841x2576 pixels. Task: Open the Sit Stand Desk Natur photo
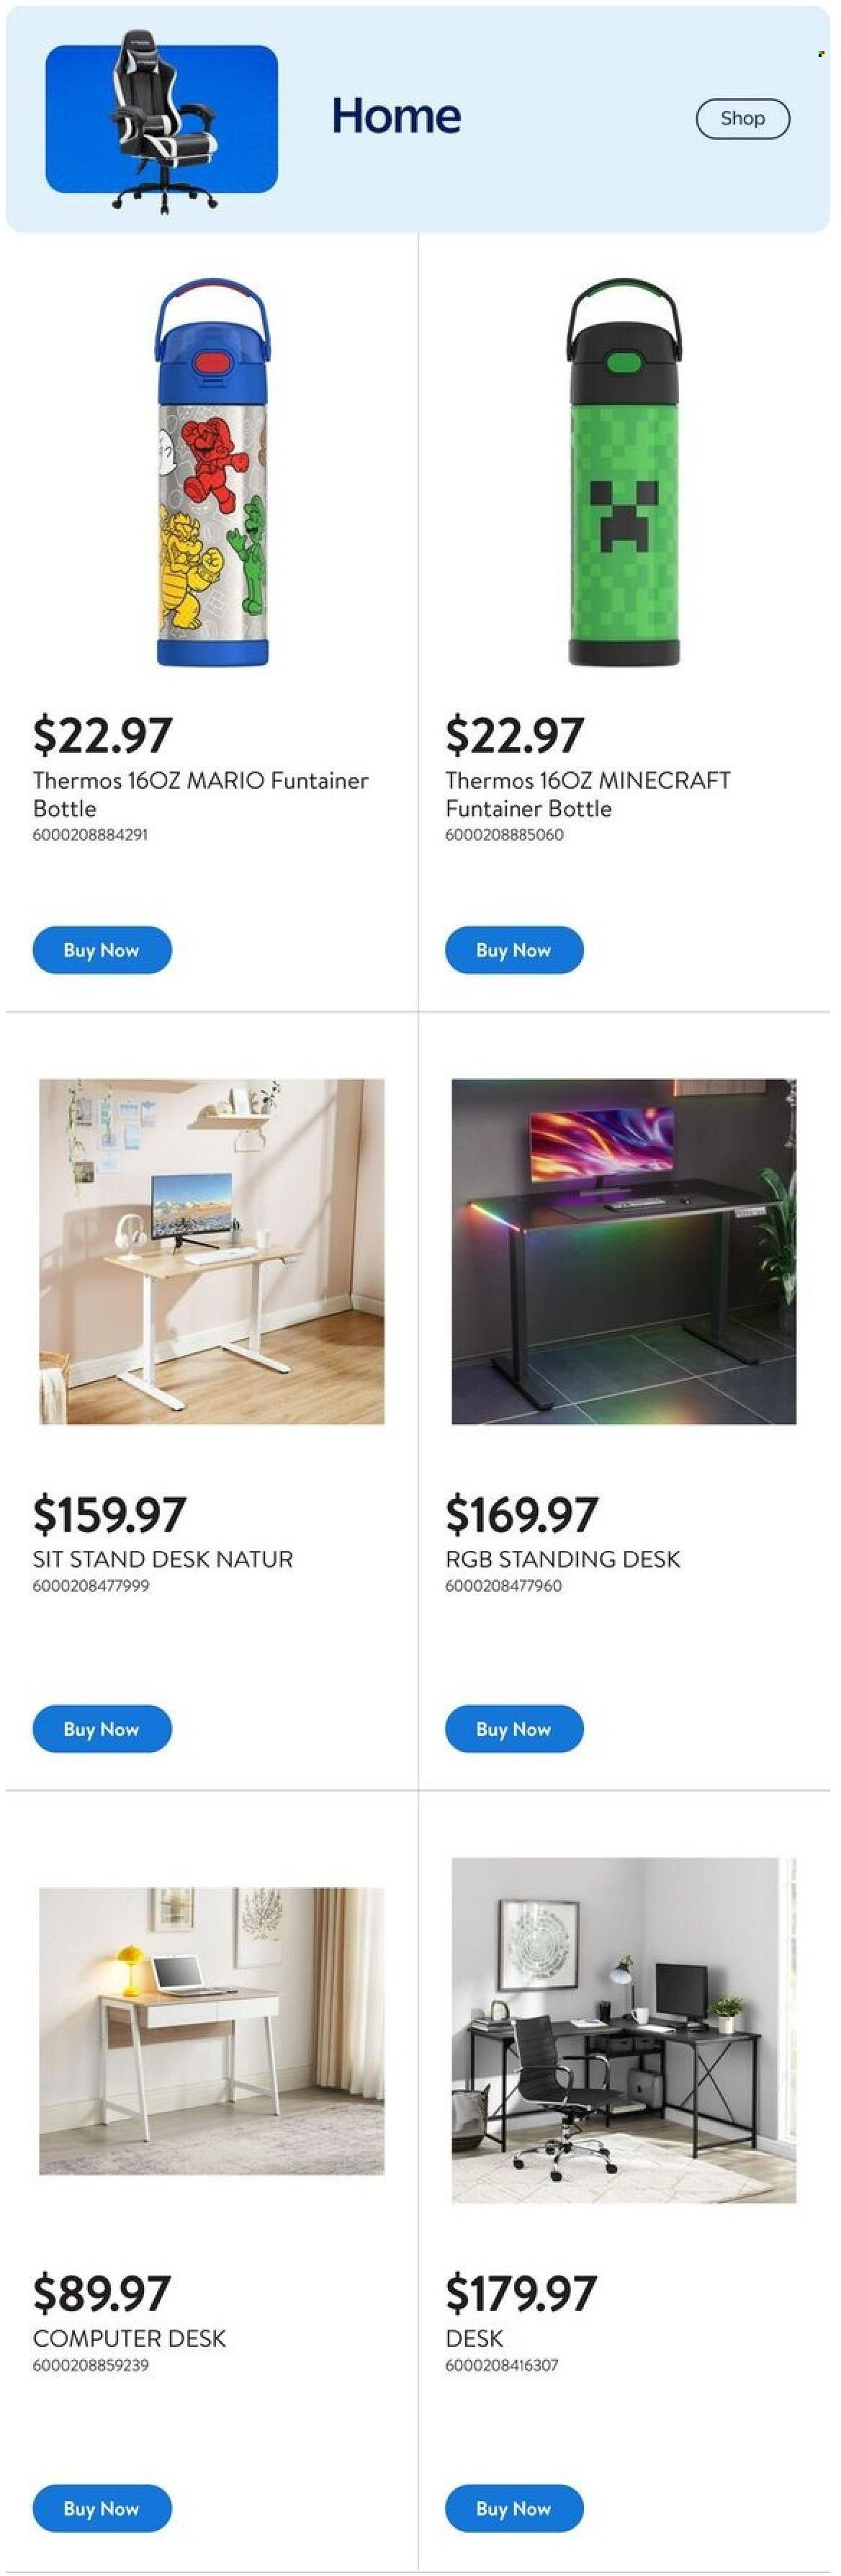[x=212, y=1251]
